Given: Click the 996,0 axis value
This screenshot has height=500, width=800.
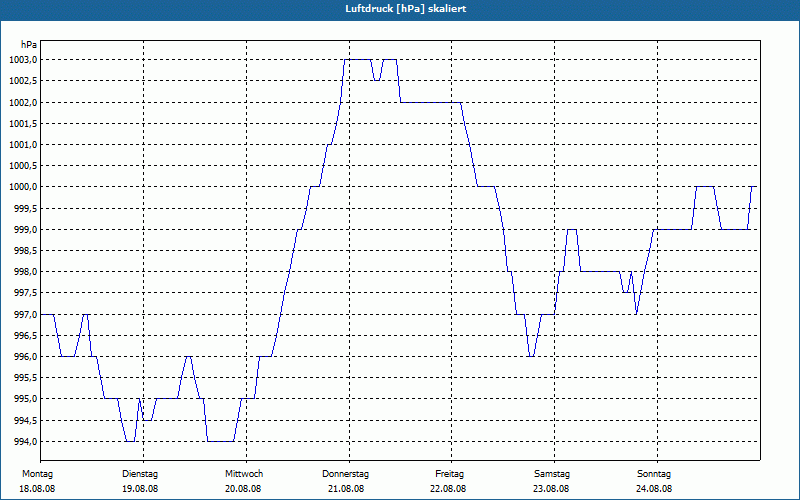Looking at the screenshot, I should coord(25,357).
